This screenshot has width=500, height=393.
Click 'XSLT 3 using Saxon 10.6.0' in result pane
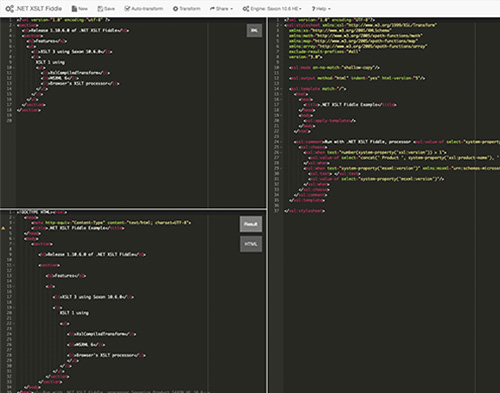tap(93, 297)
